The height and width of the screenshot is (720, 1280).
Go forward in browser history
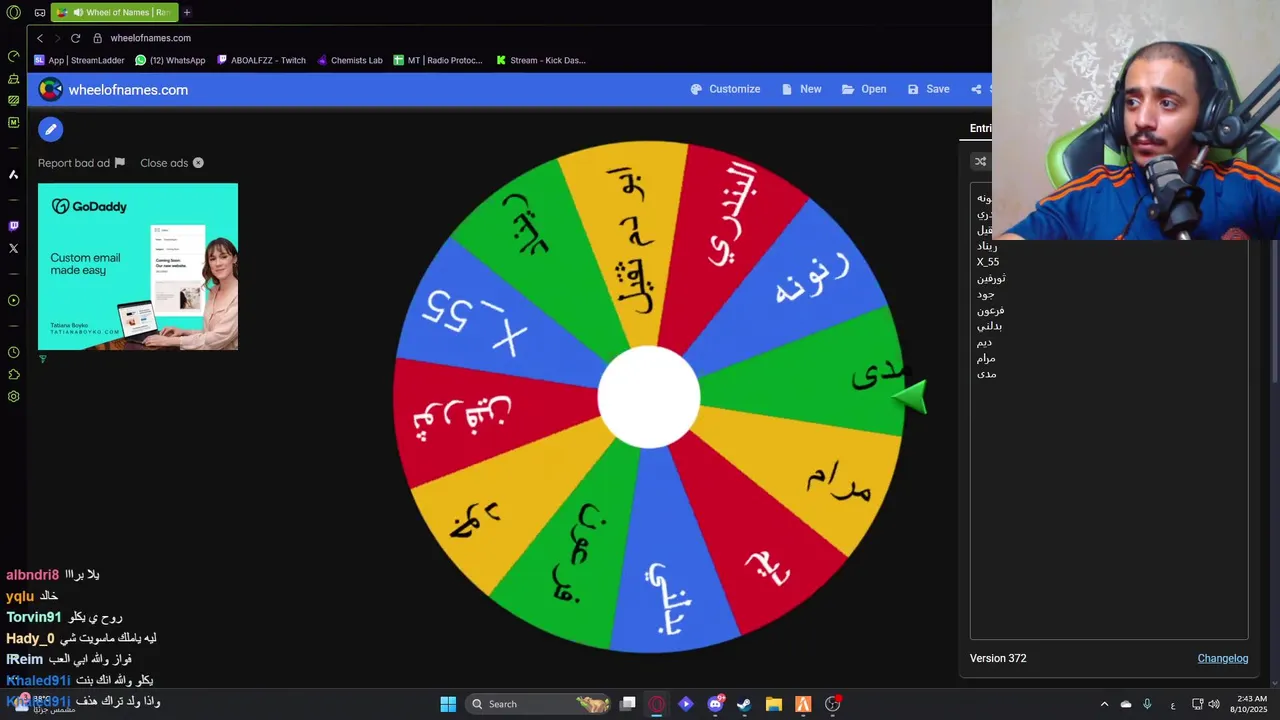[57, 38]
